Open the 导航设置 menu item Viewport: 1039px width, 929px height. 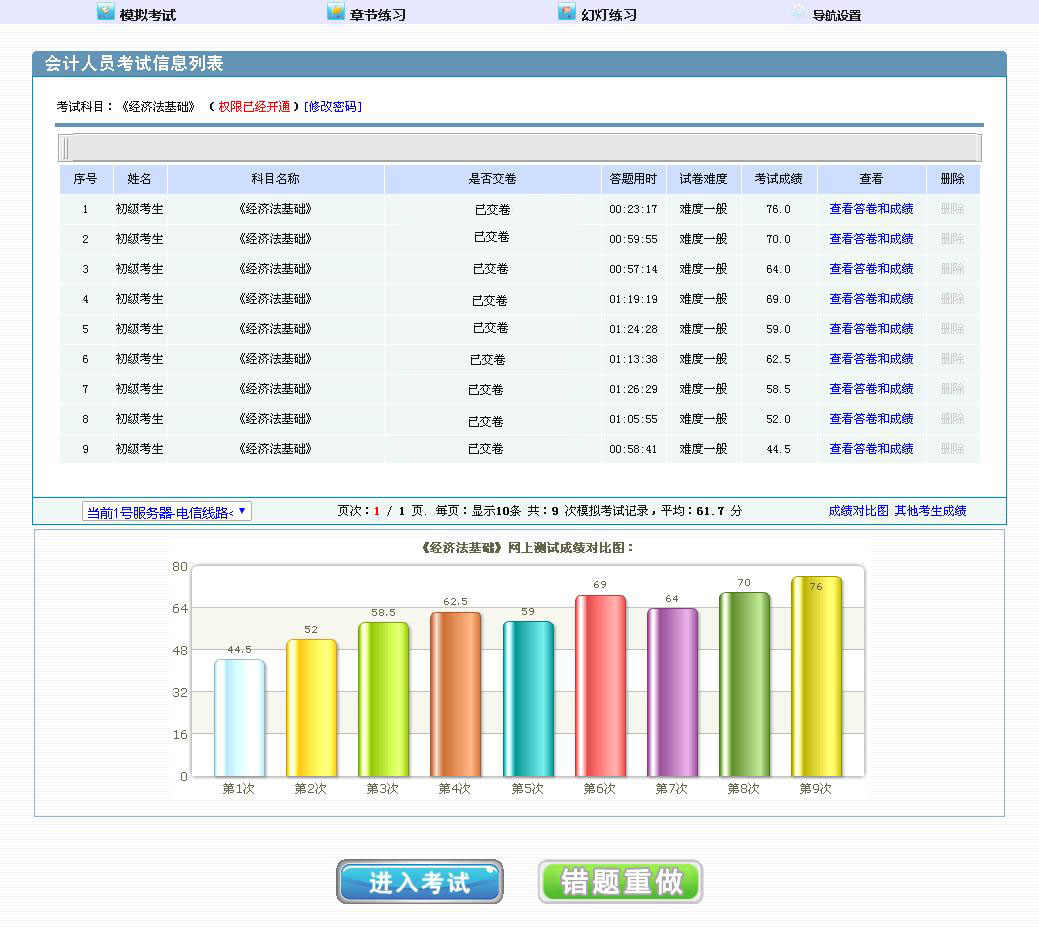[836, 15]
